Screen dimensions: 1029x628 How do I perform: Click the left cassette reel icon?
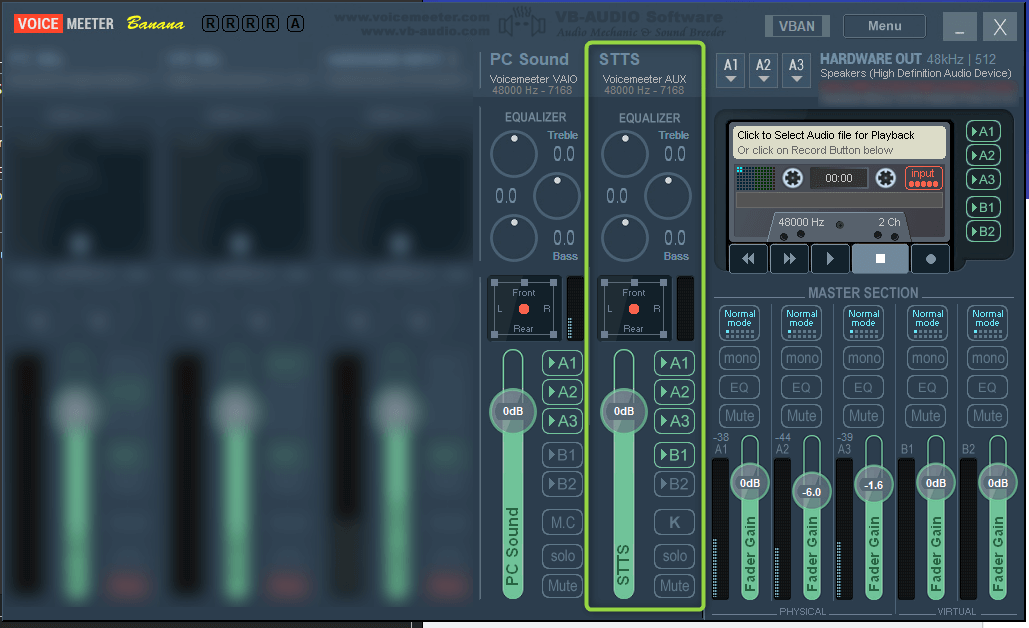(793, 178)
